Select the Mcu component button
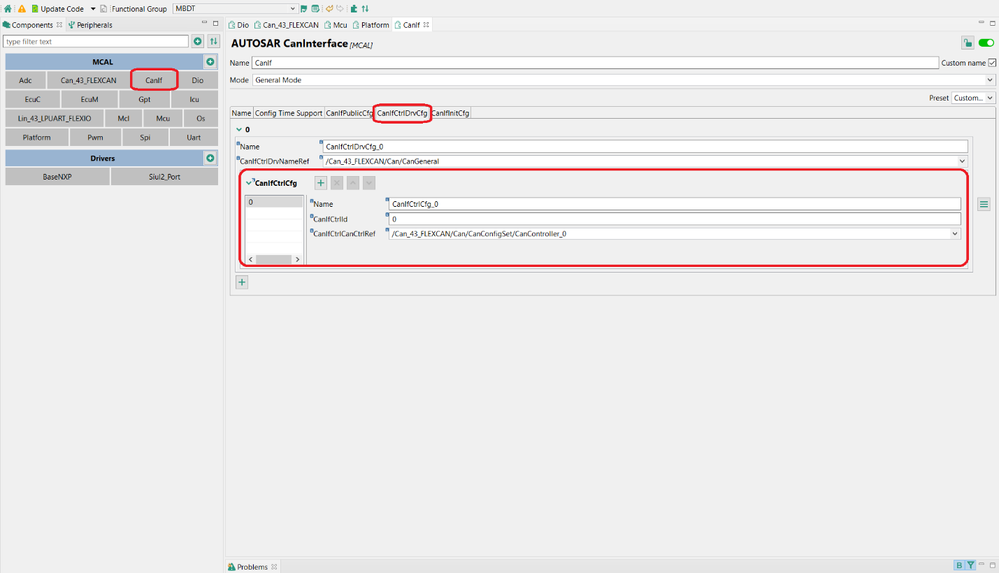The width and height of the screenshot is (999, 573). pos(163,119)
